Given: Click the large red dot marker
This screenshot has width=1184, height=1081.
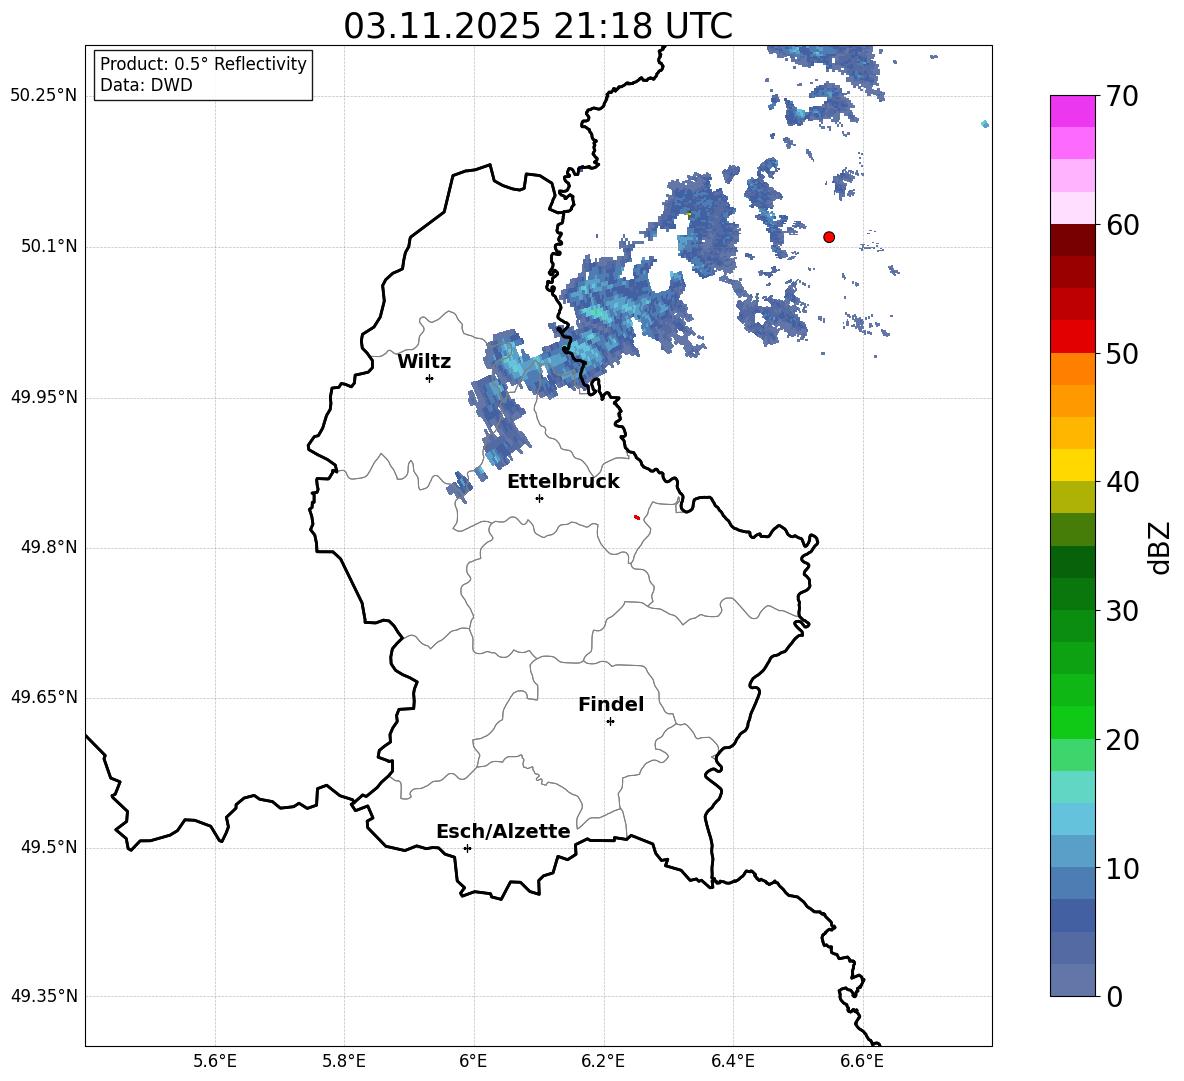Looking at the screenshot, I should [x=829, y=237].
